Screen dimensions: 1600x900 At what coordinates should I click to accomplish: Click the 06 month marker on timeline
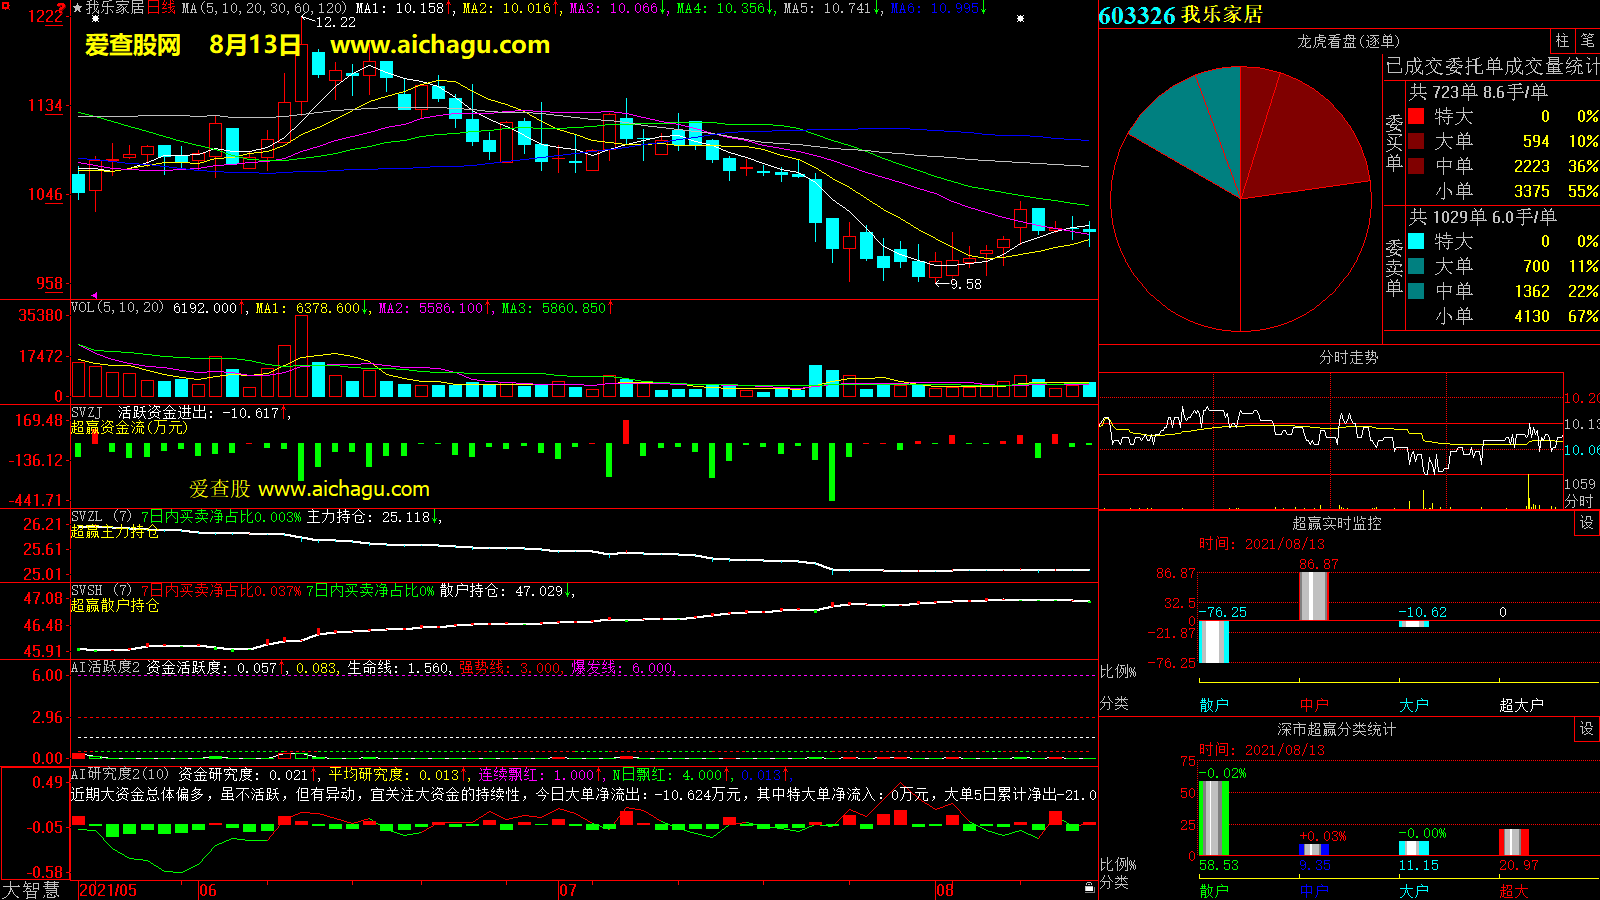pos(208,890)
